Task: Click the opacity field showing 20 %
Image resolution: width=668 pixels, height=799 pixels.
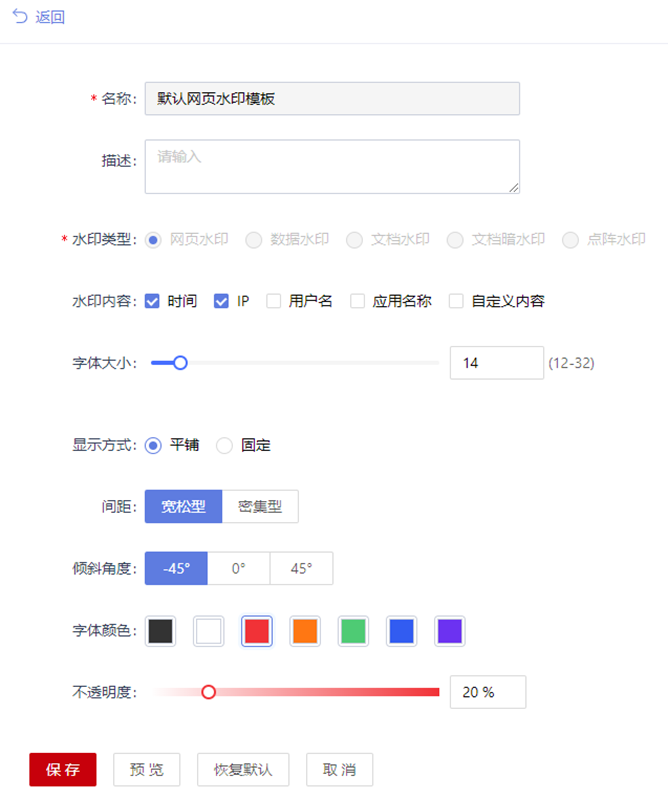Action: 488,692
